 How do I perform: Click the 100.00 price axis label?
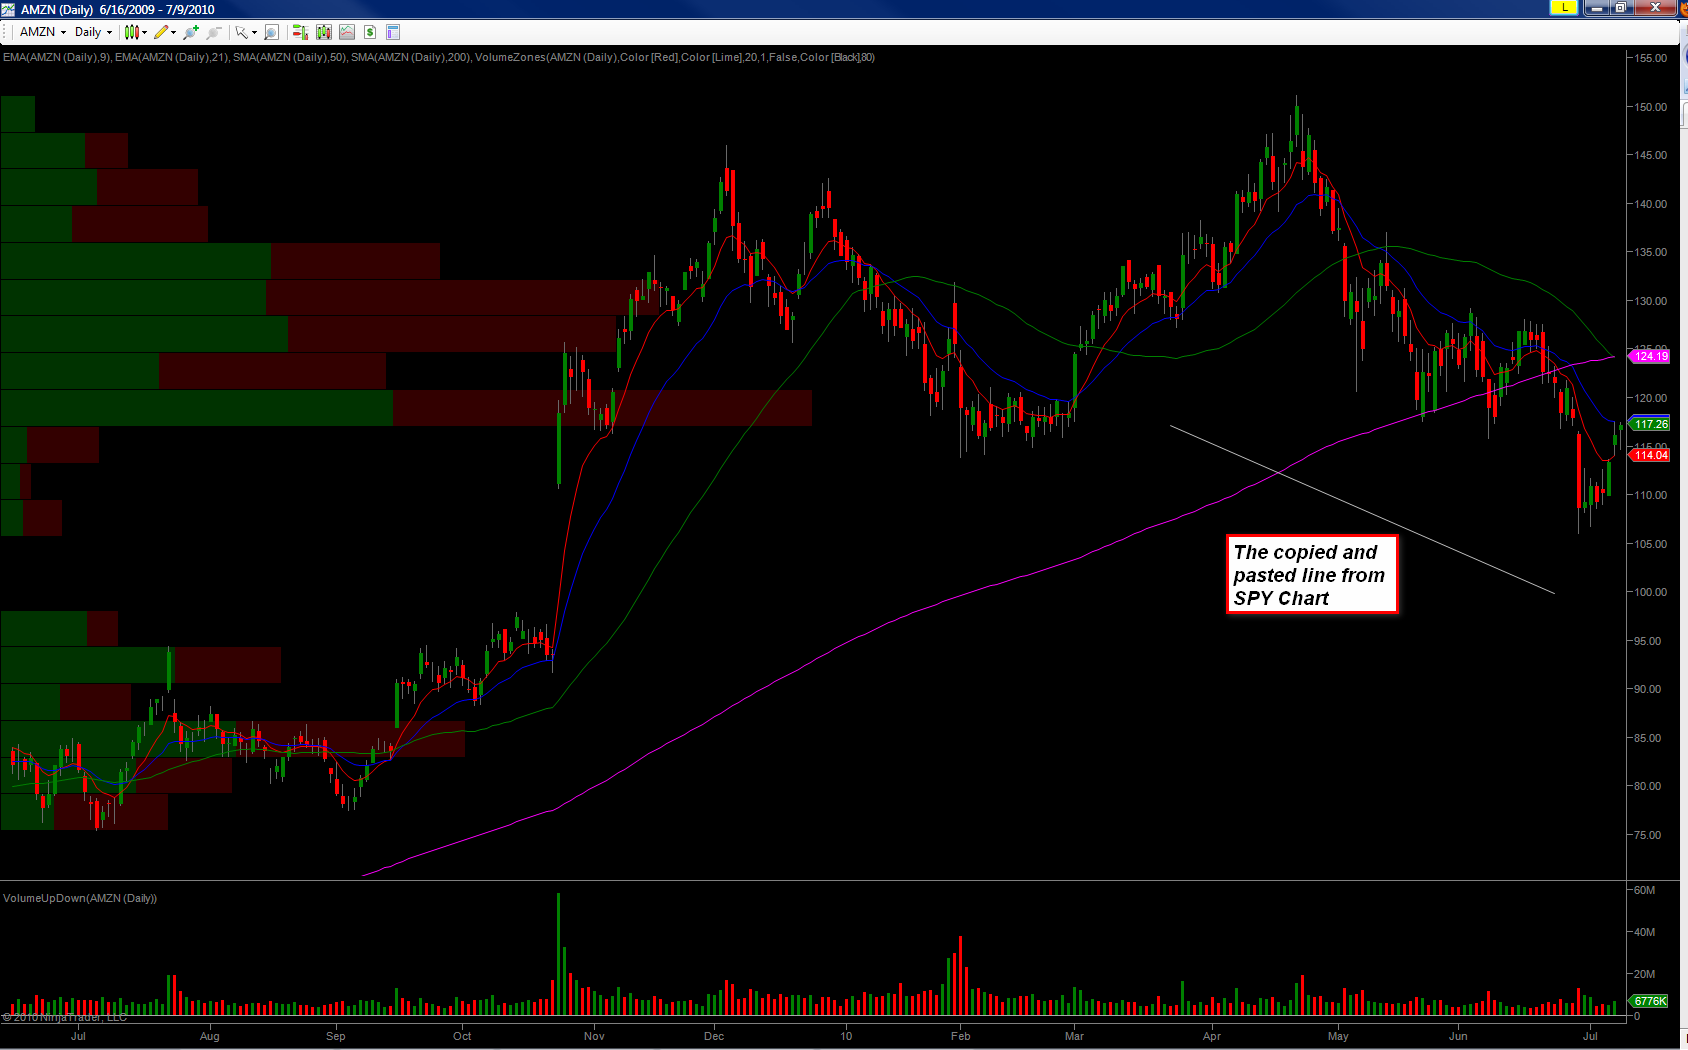1651,592
